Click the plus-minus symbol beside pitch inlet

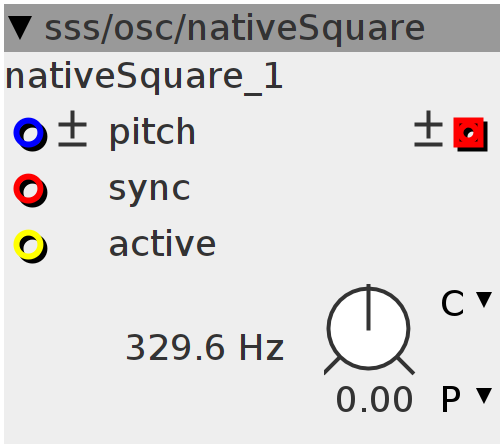tap(72, 129)
